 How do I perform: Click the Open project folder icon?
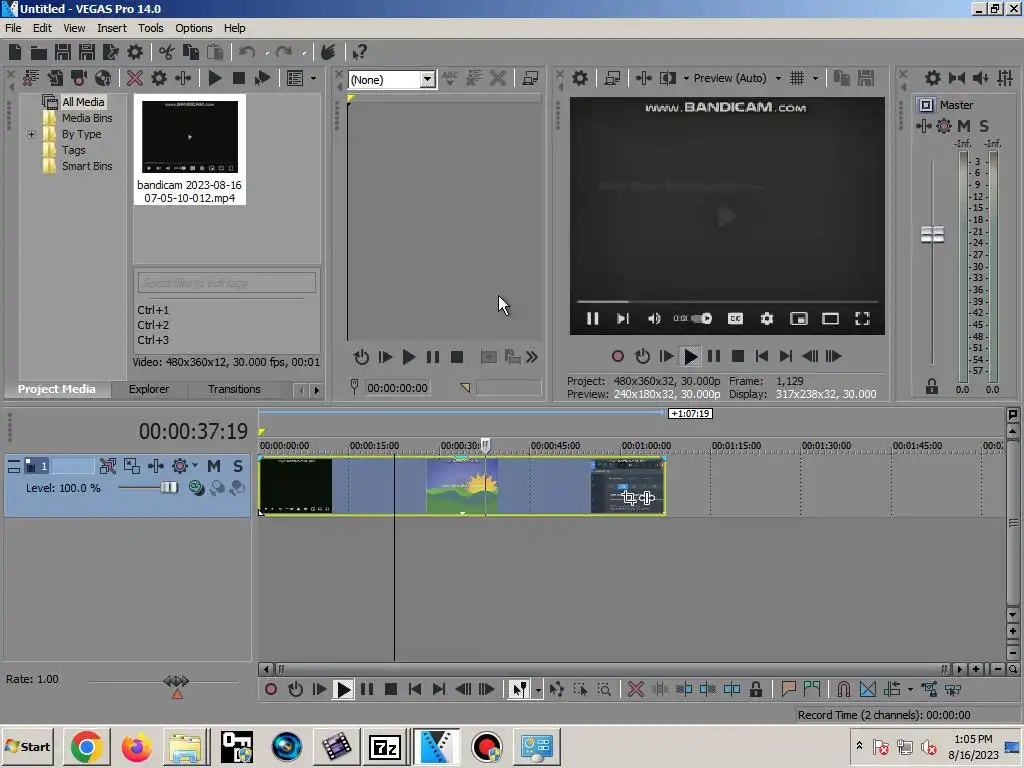[x=39, y=52]
